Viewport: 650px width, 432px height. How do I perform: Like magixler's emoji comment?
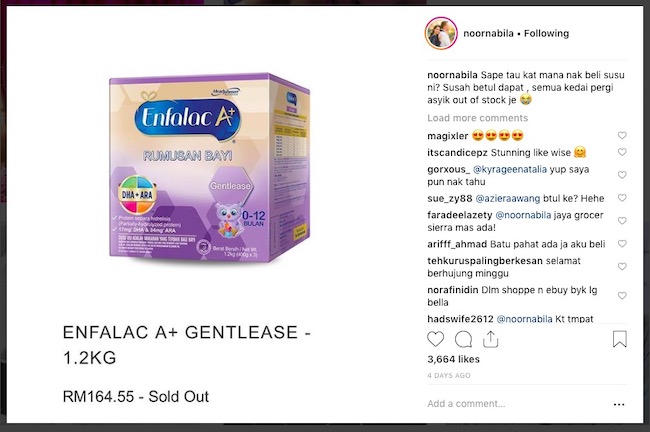tap(622, 135)
